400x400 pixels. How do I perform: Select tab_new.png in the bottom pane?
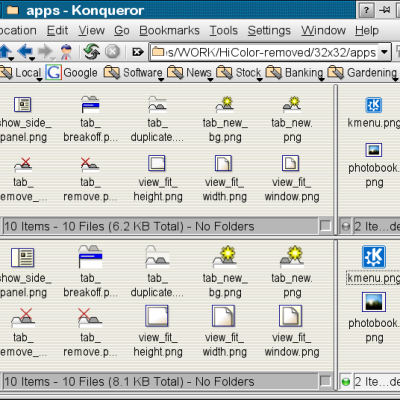pyautogui.click(x=292, y=257)
